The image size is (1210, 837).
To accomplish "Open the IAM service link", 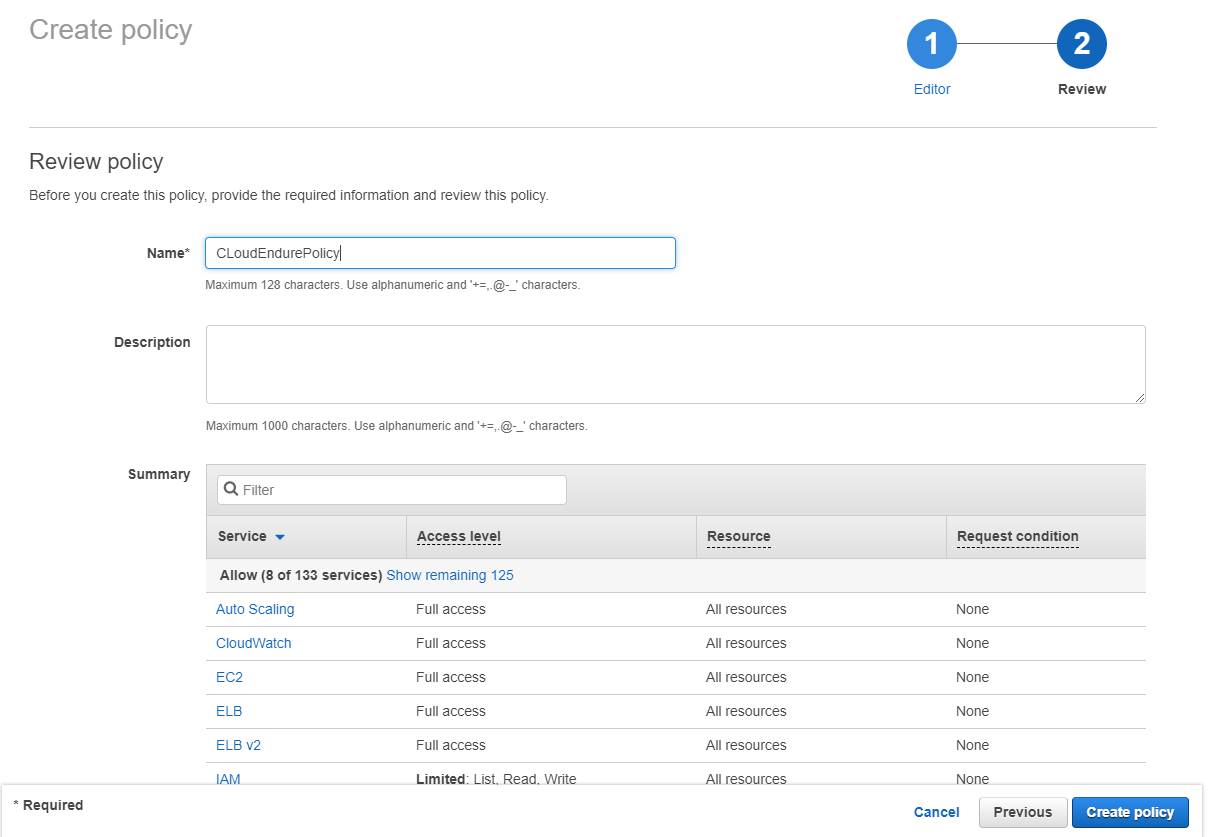I will click(228, 778).
